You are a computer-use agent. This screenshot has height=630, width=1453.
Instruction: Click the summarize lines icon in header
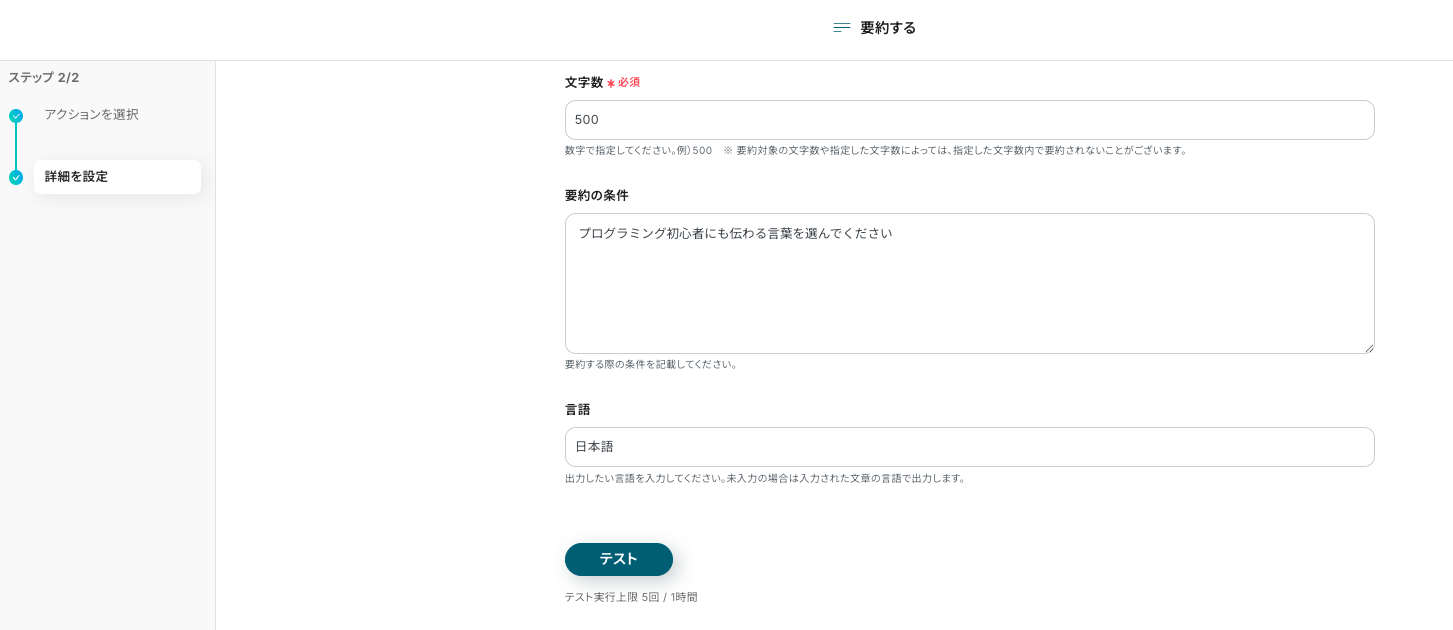click(841, 28)
